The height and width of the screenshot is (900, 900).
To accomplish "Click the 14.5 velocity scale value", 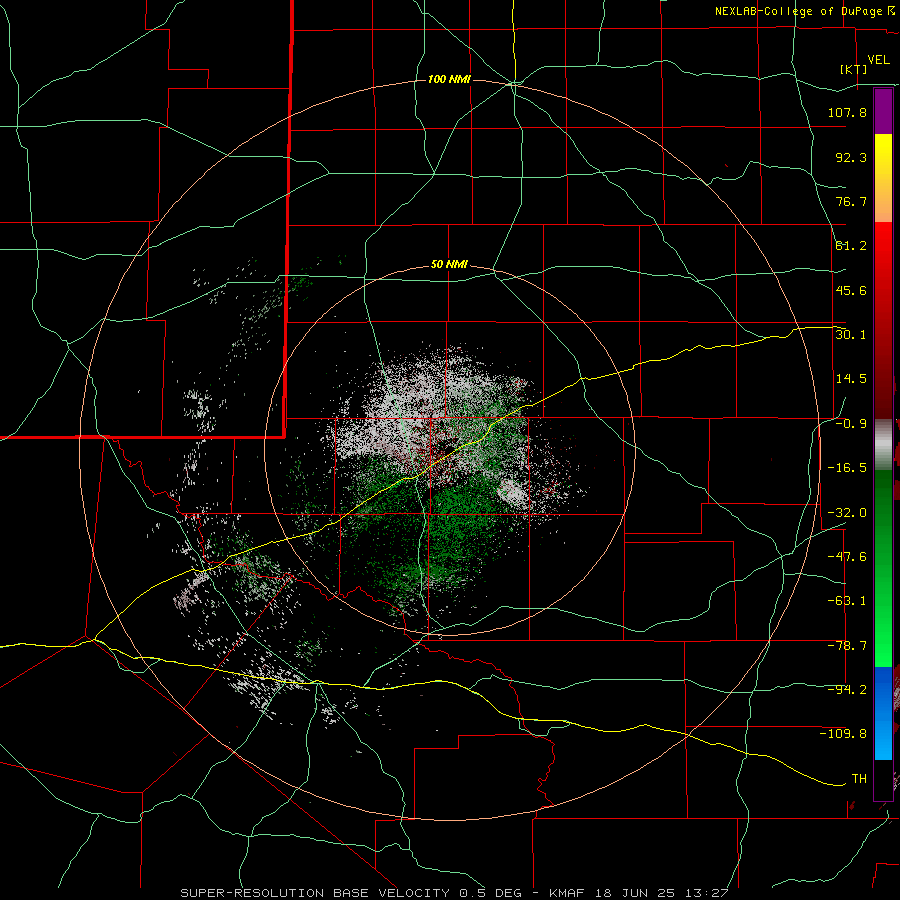I will [851, 379].
